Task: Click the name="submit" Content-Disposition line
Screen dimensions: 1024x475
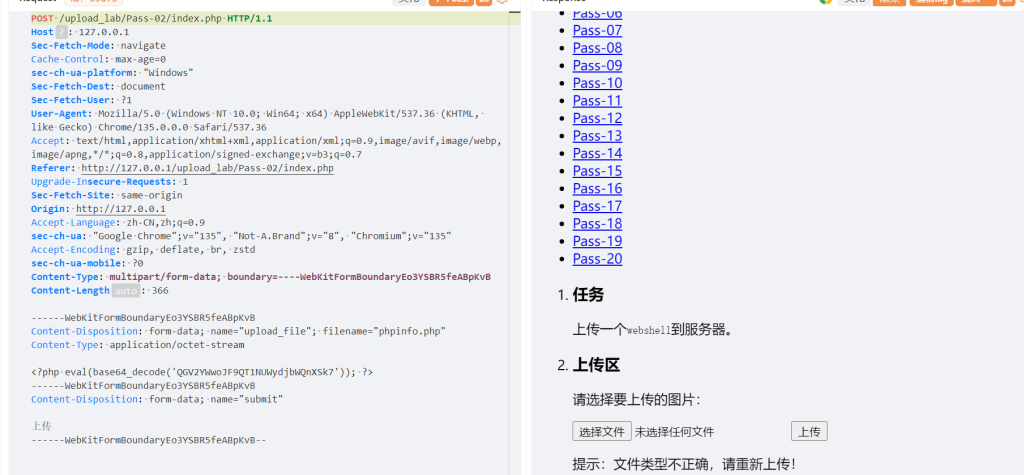Action: point(157,400)
